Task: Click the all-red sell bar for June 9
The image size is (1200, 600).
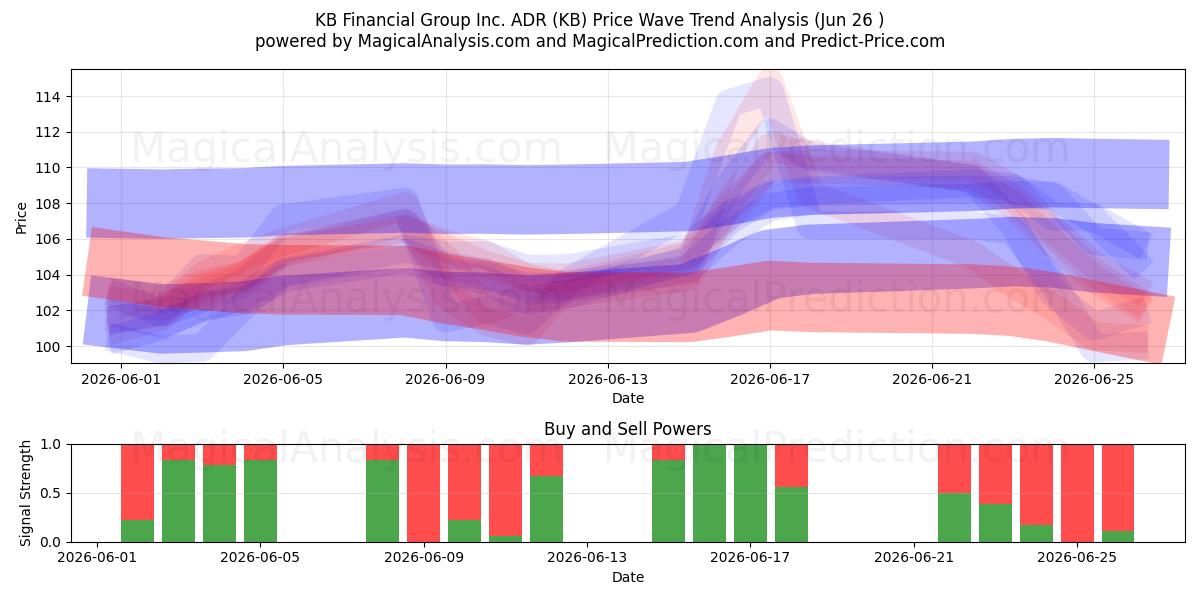Action: 424,493
